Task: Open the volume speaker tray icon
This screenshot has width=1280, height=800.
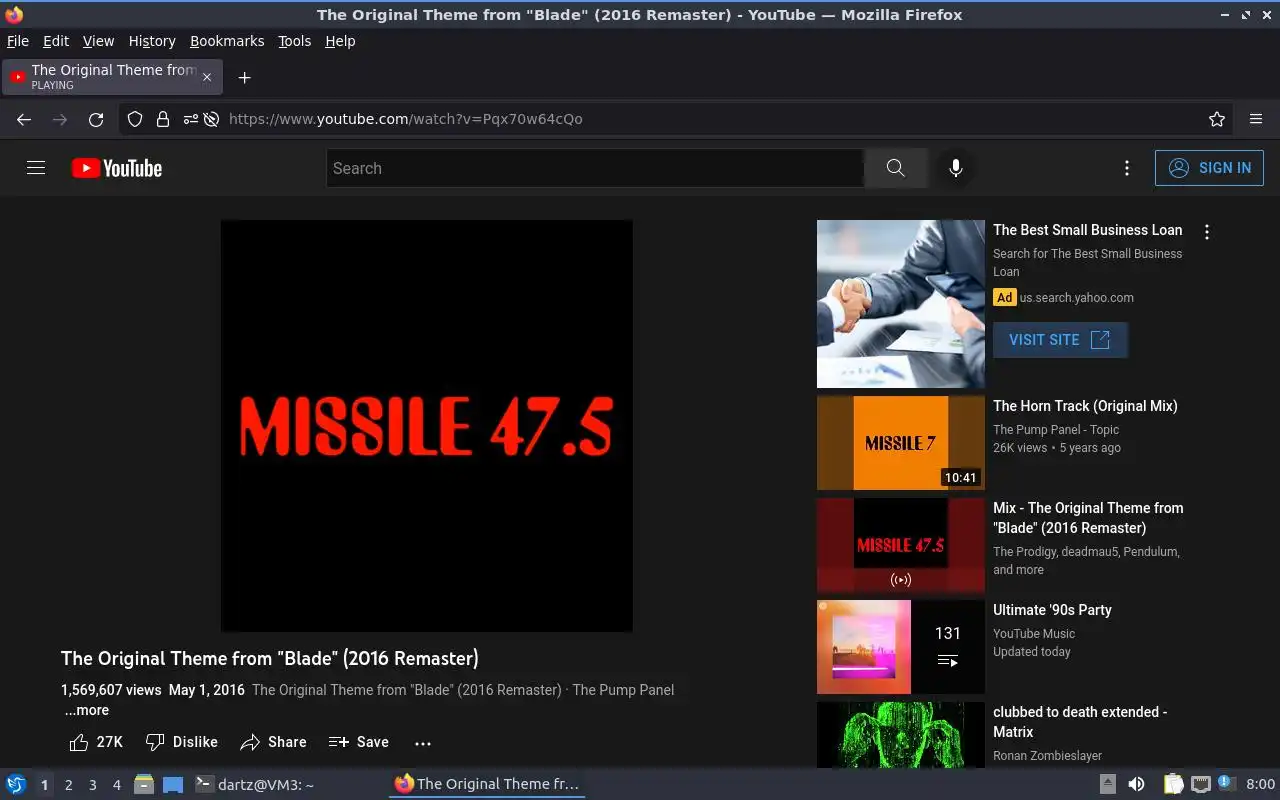Action: coord(1136,784)
